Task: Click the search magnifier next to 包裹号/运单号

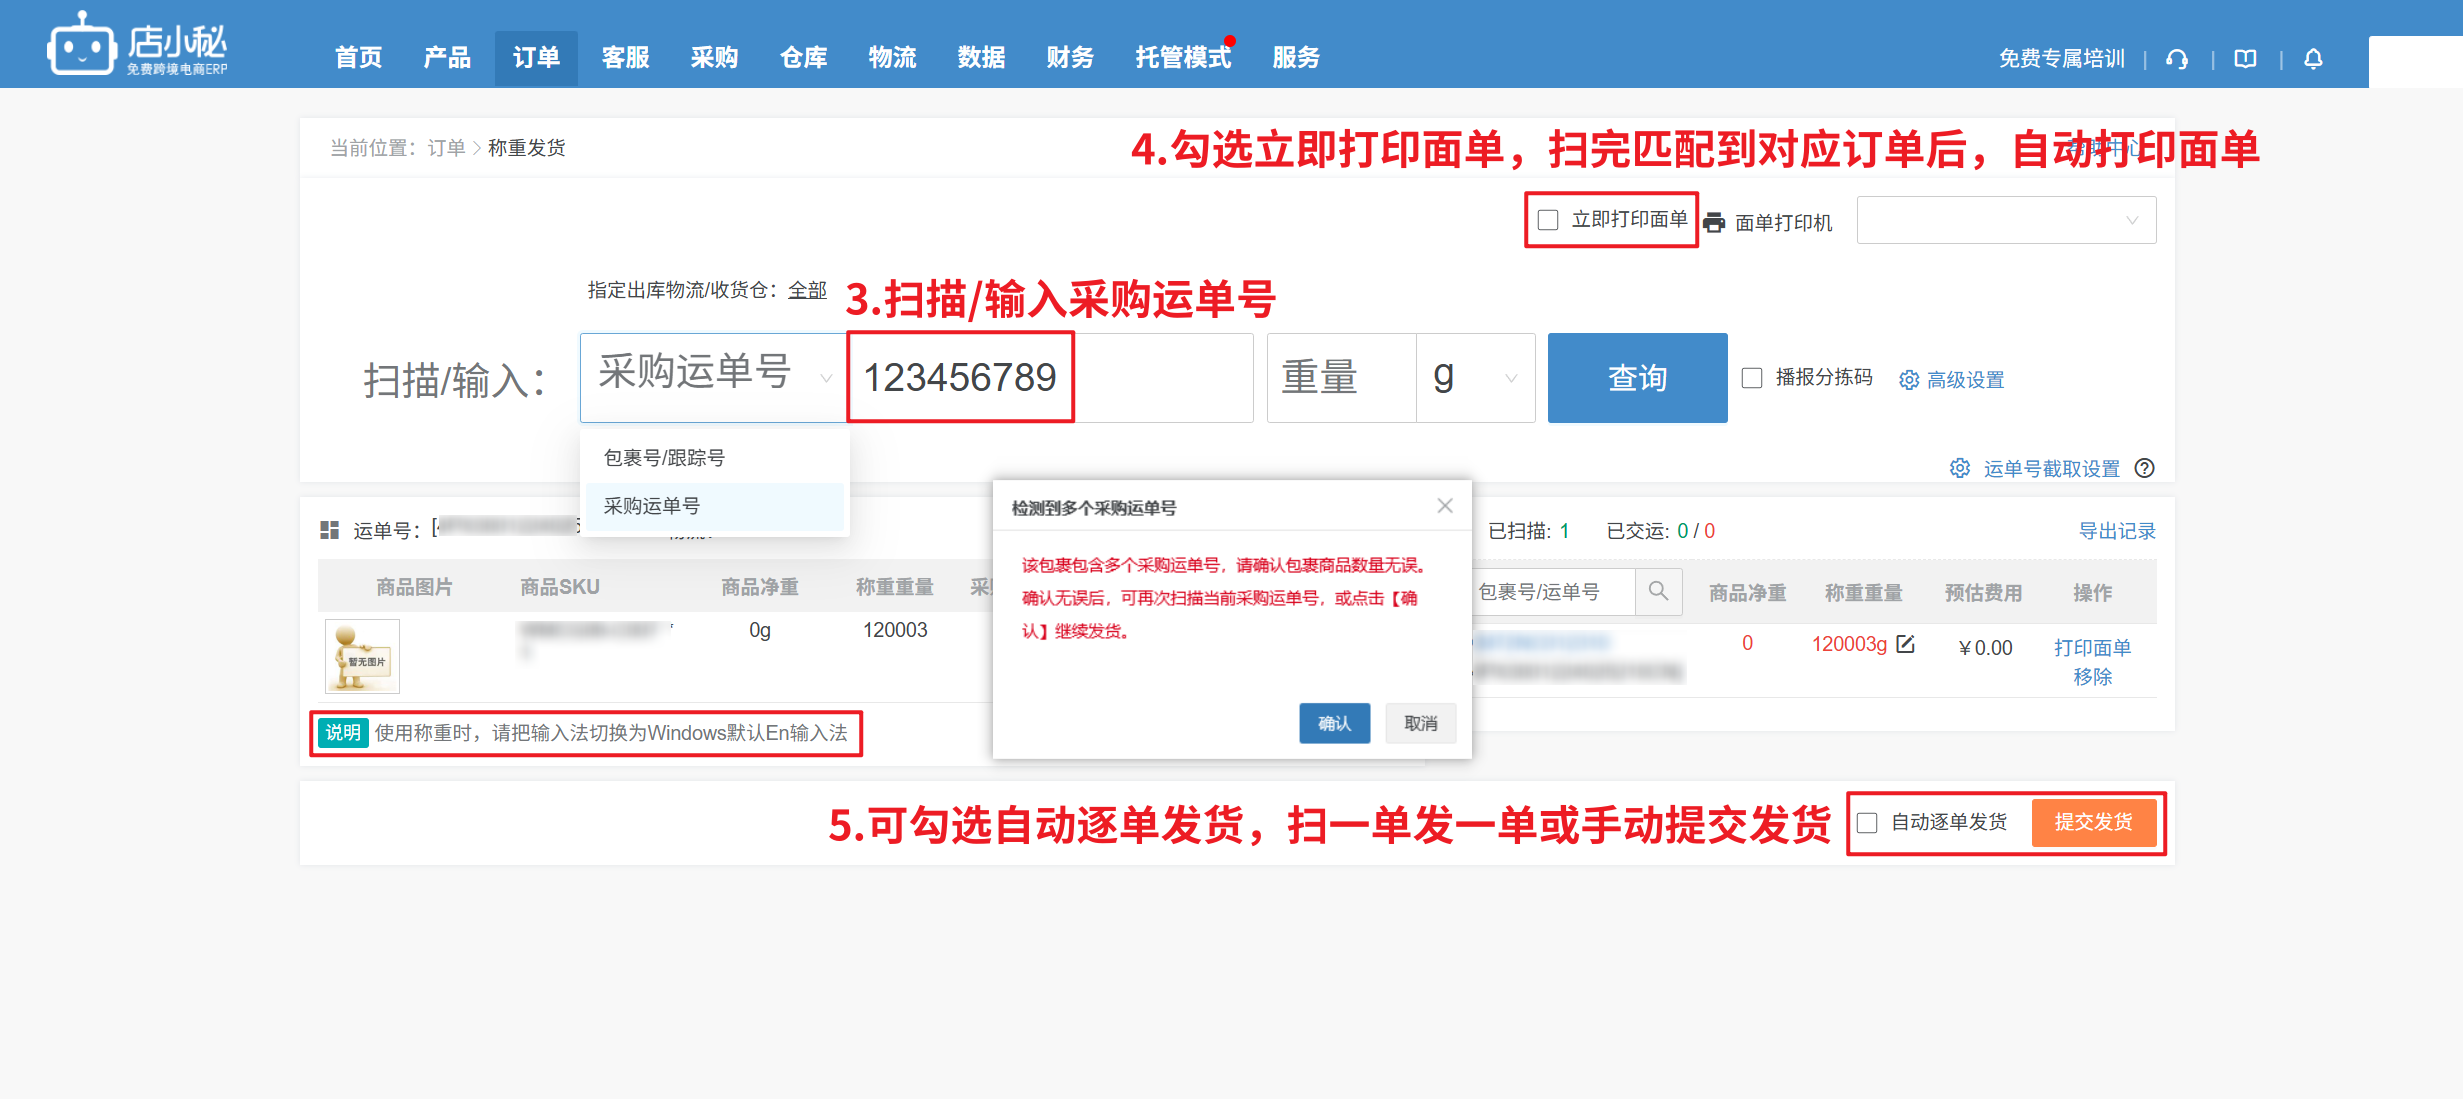Action: click(x=1658, y=591)
